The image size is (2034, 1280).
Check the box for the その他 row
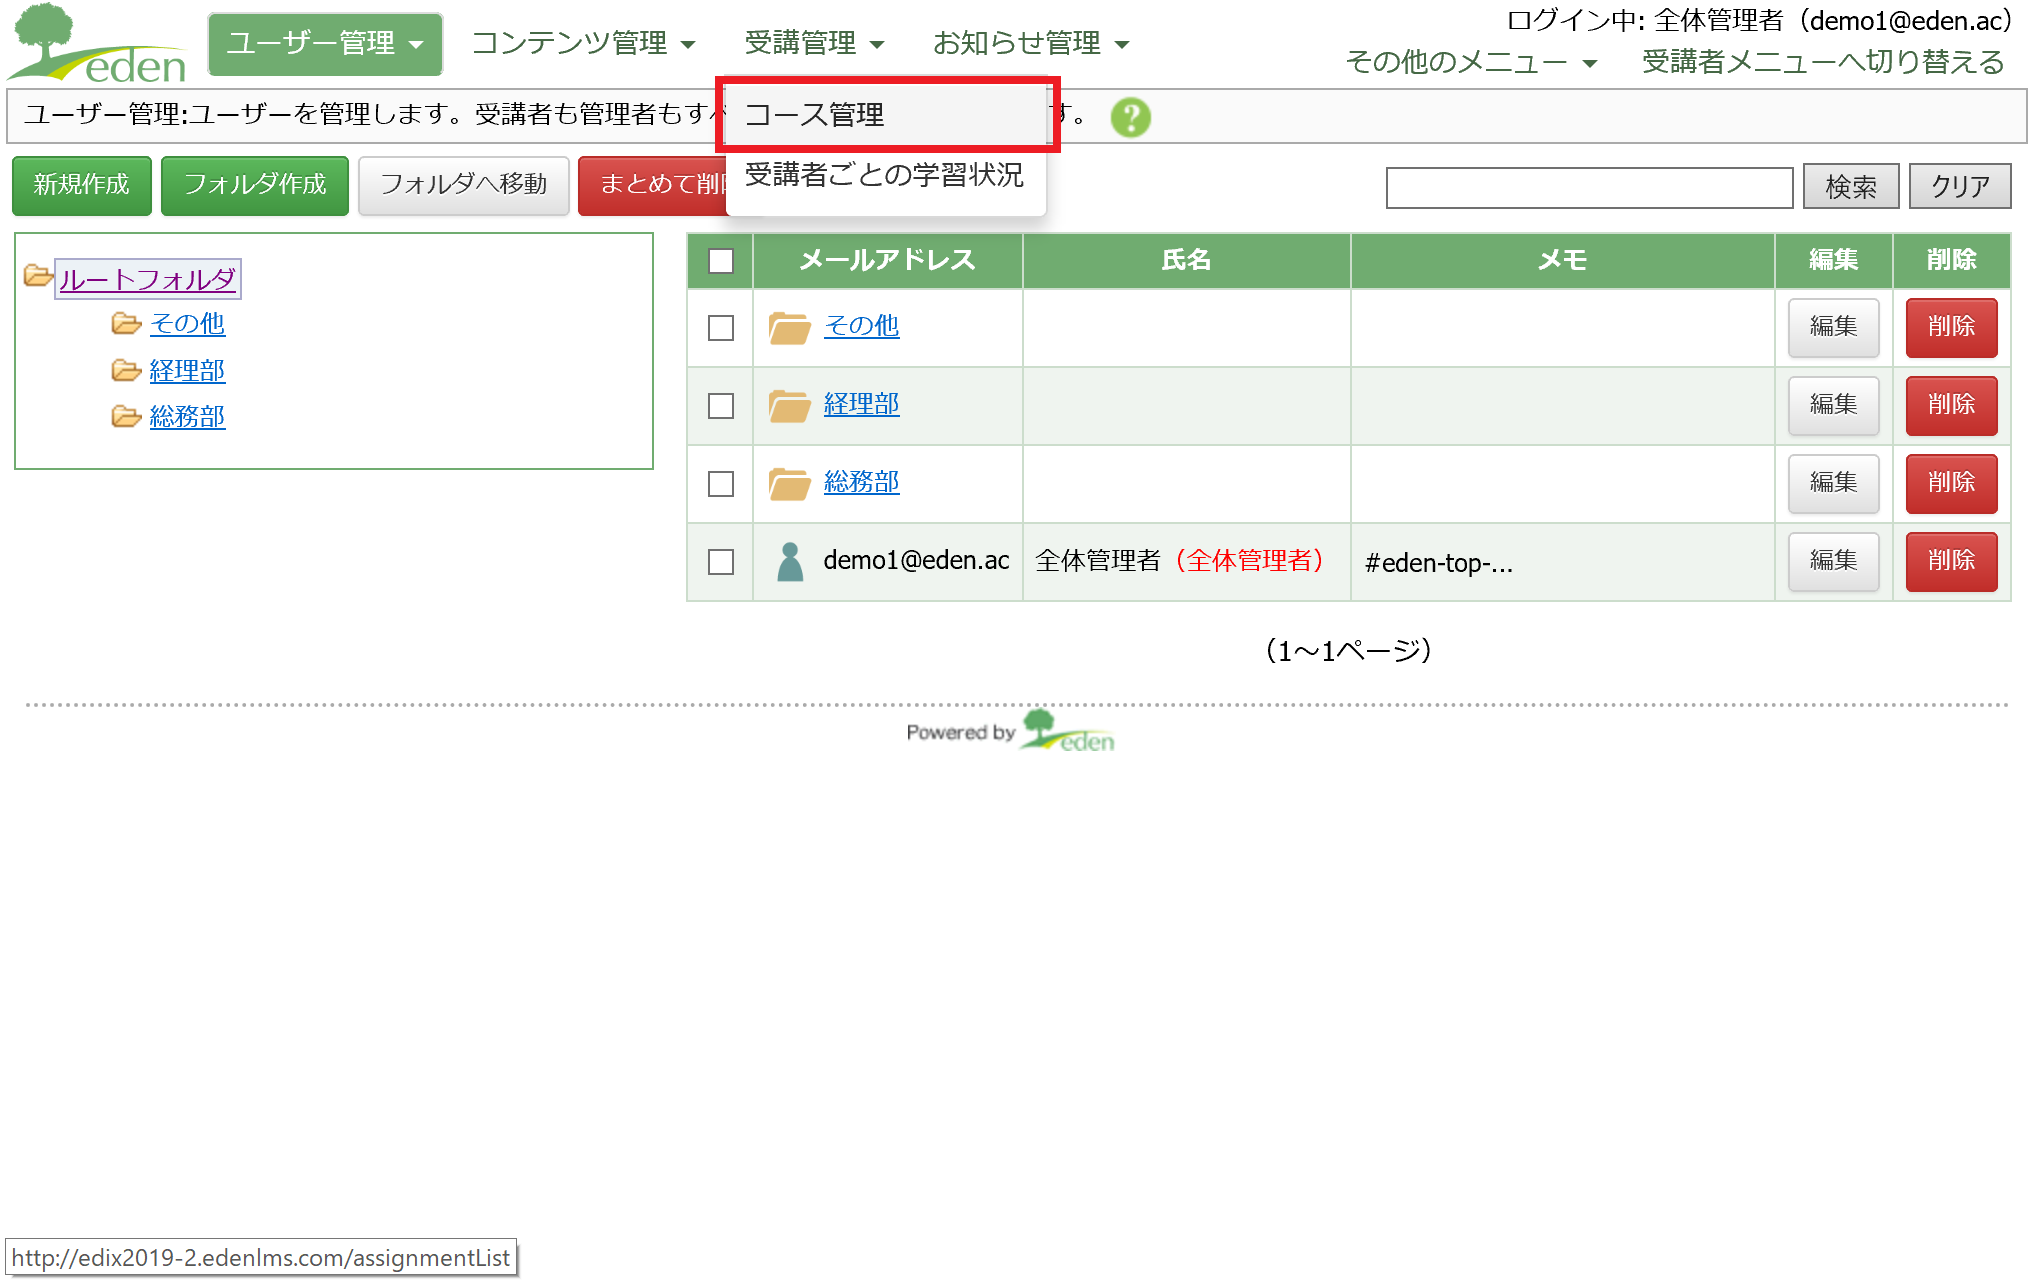(x=720, y=327)
